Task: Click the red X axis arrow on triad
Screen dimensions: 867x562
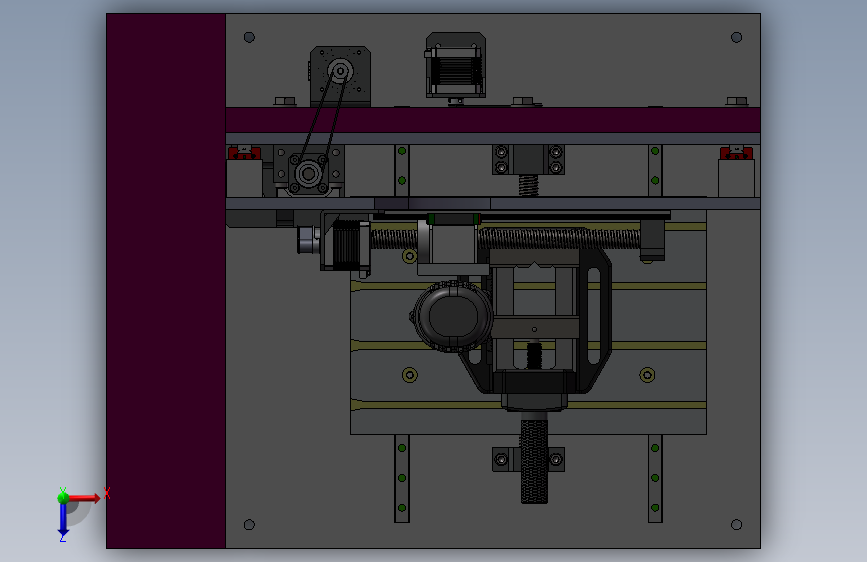Action: tap(85, 498)
